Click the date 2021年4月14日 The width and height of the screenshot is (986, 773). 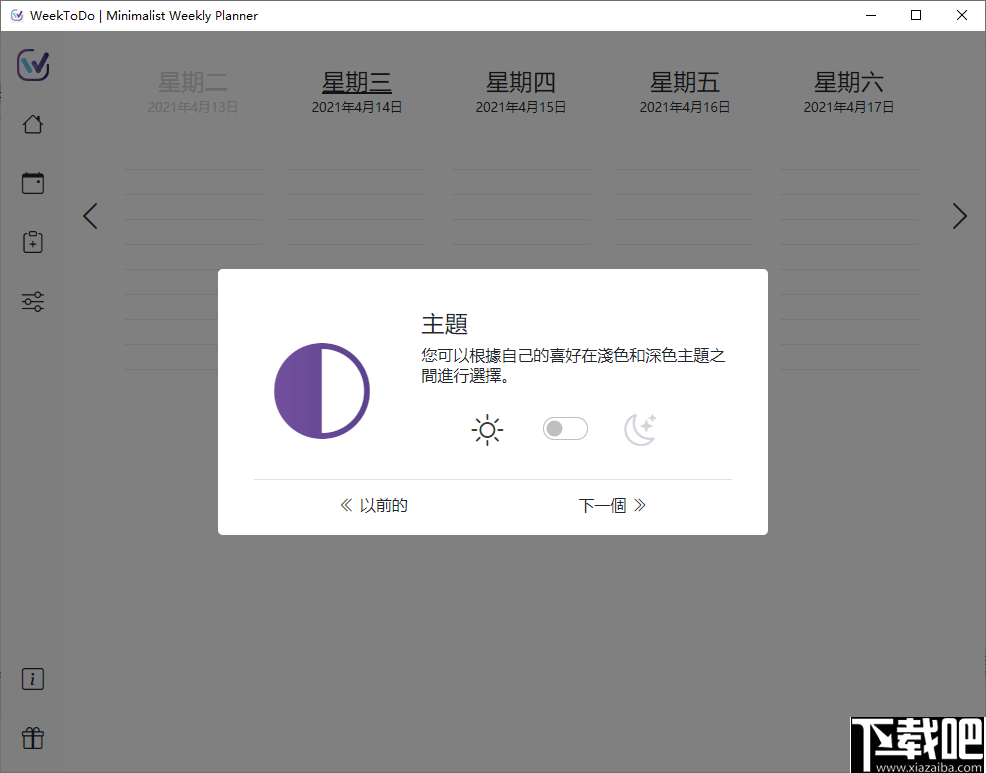[357, 108]
